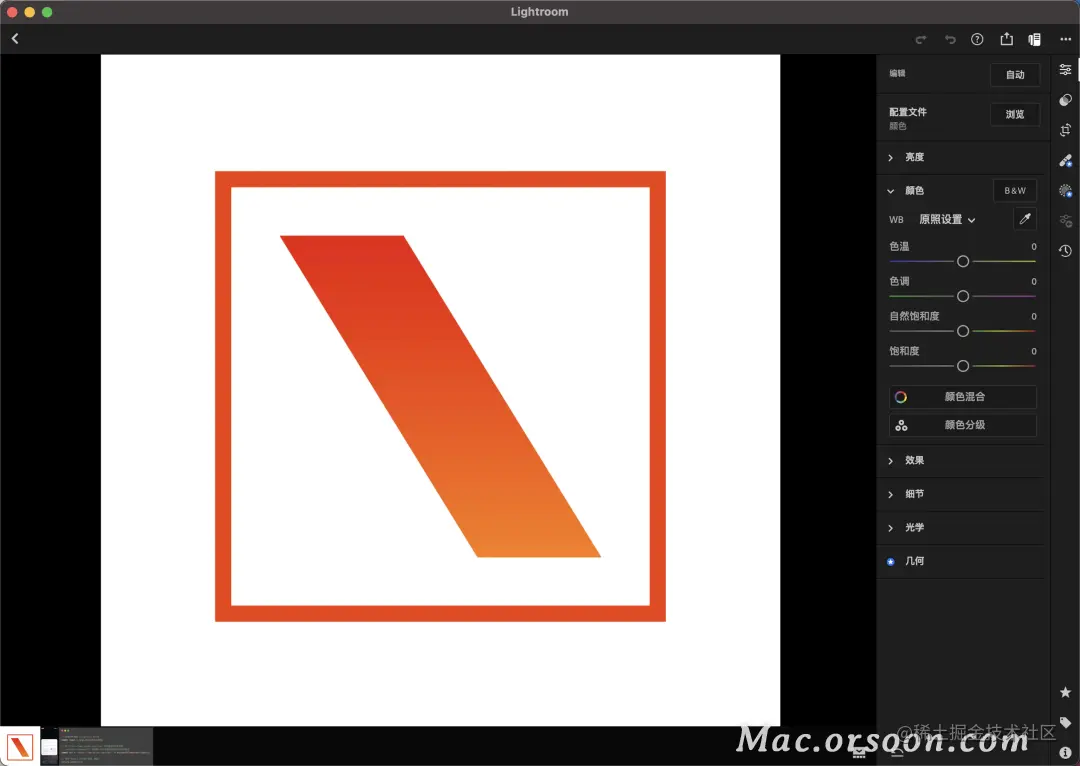Click the 配置文件 profile label

[x=908, y=112]
